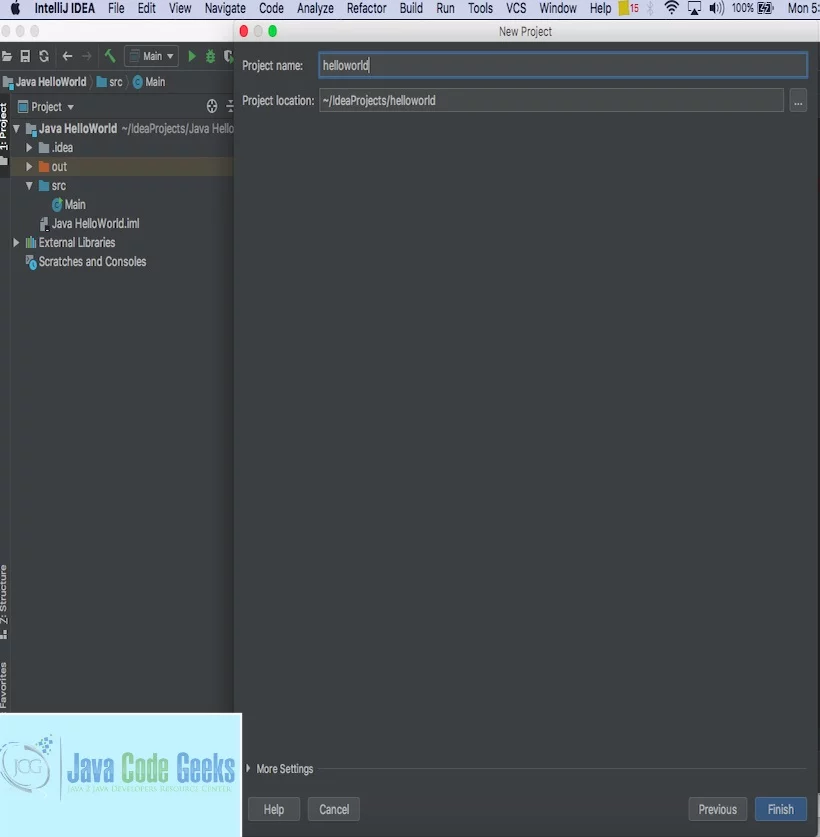Screen dimensions: 820x837
Task: Open the Main run configuration dropdown
Action: (152, 56)
